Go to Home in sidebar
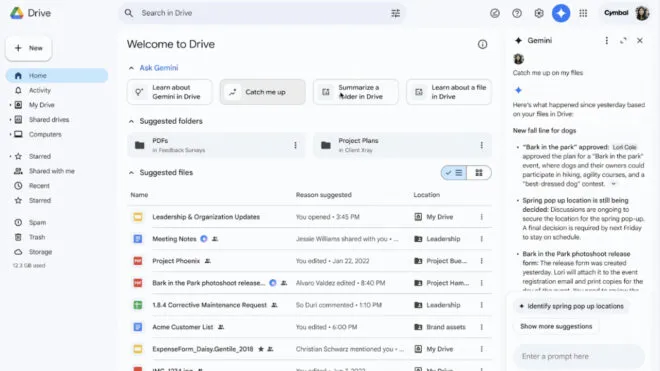Screen dimensions: 660x371 click(57, 75)
